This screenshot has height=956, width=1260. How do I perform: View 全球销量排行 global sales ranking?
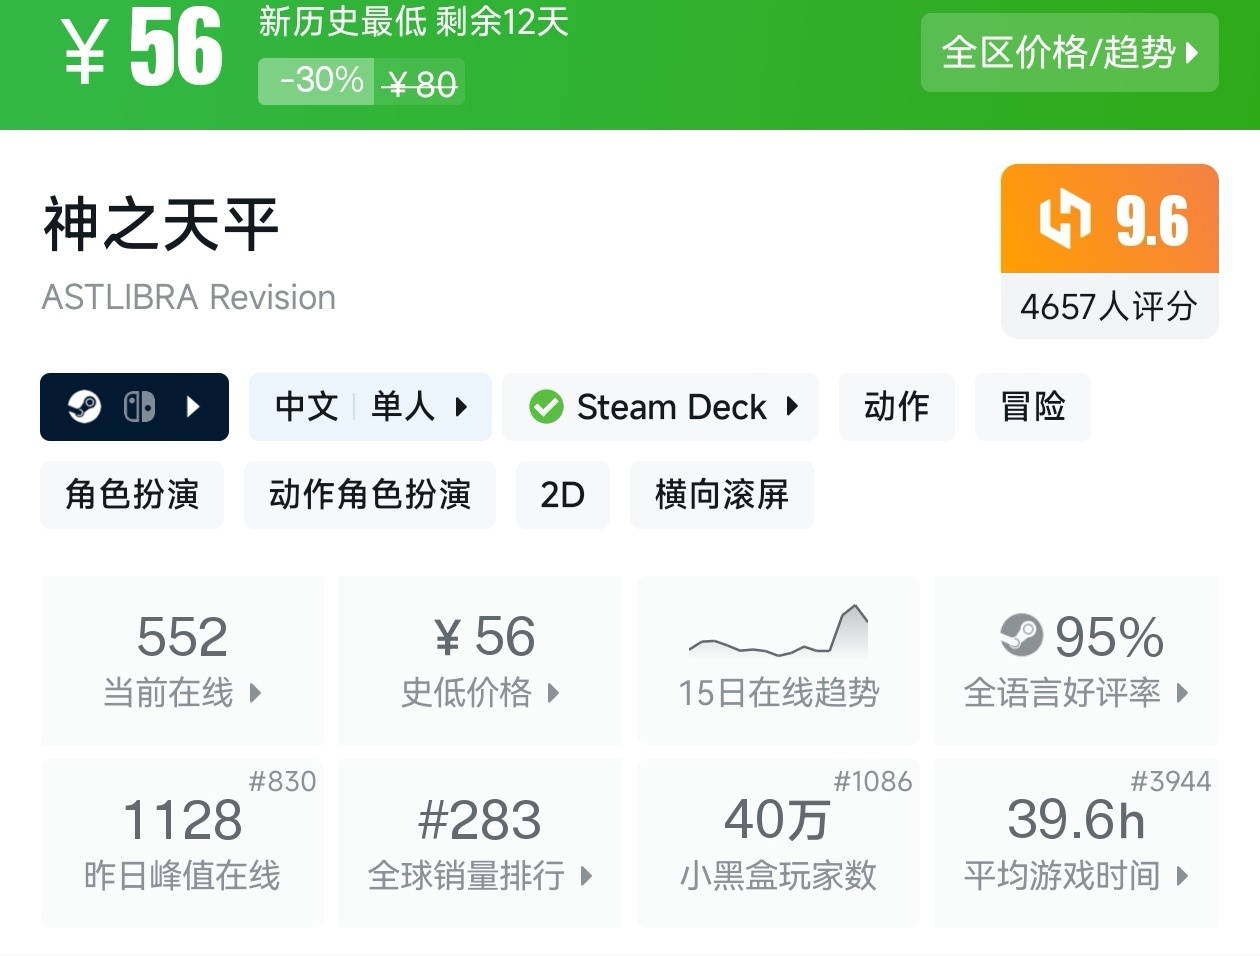pos(480,843)
